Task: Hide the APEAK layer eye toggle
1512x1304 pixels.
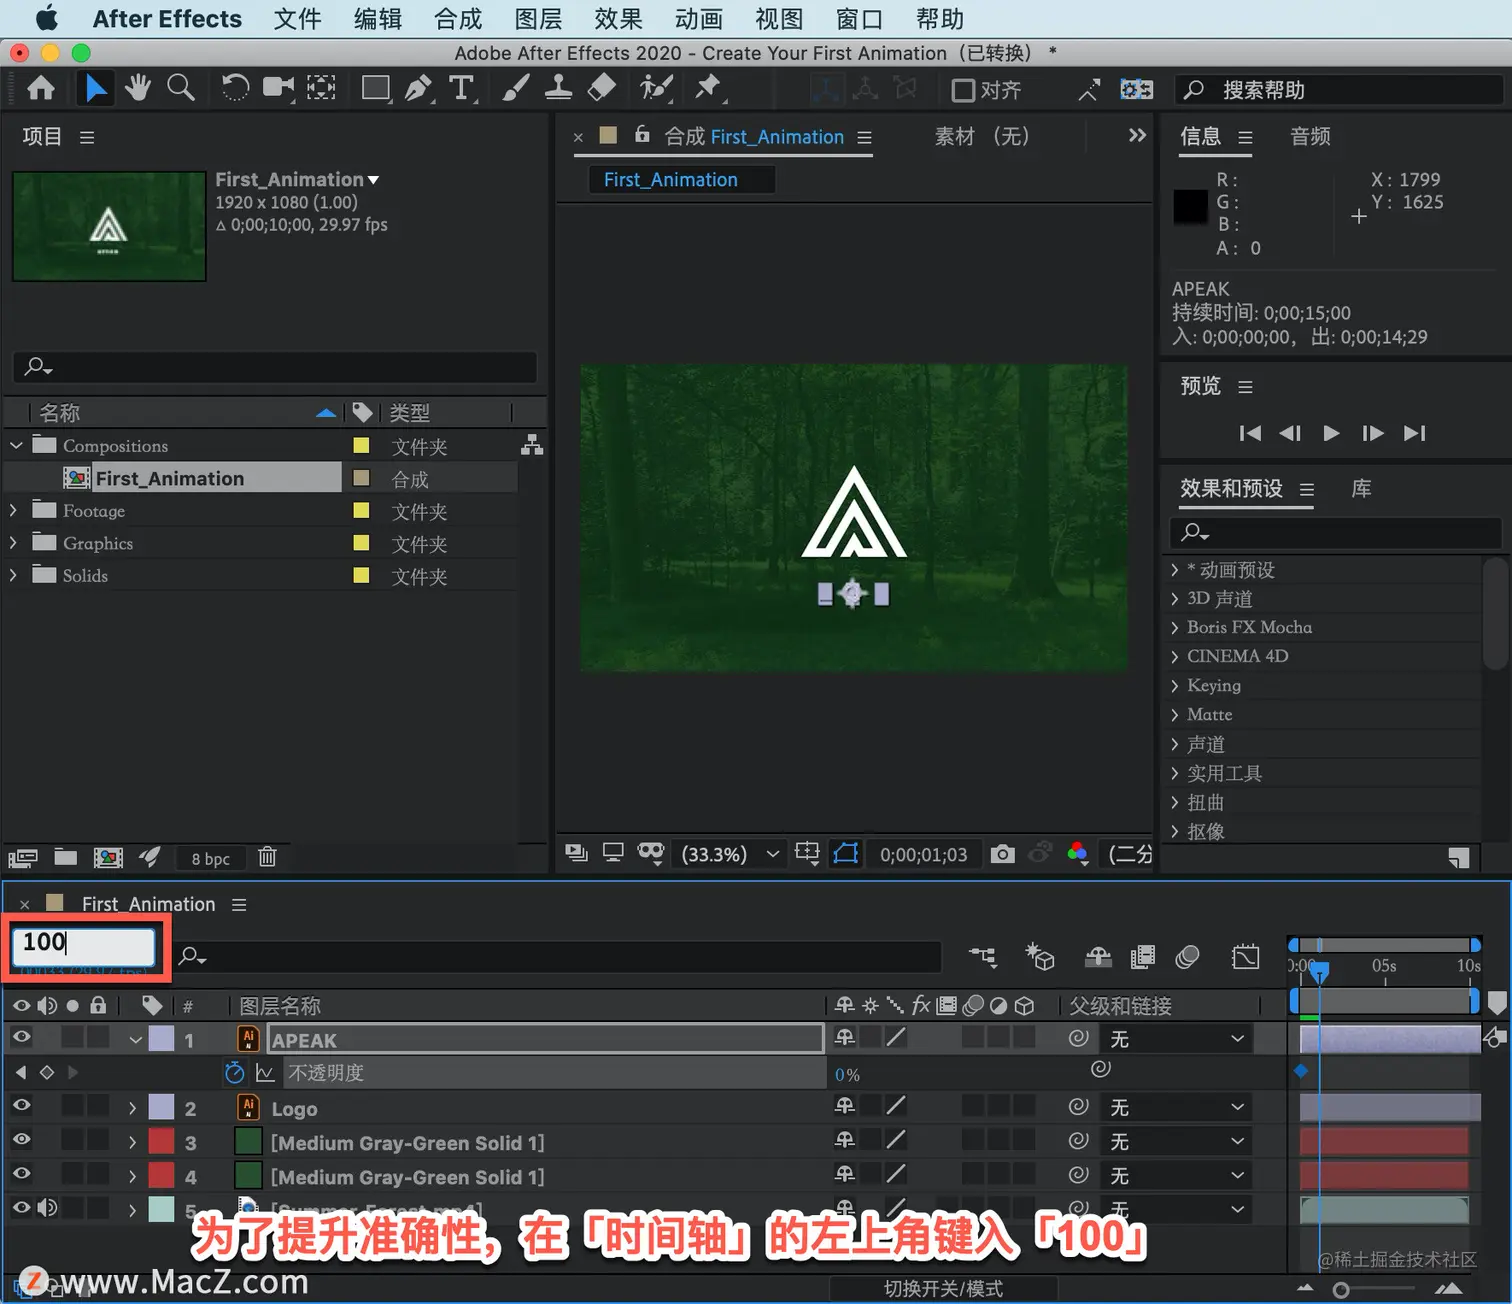Action: (21, 1038)
